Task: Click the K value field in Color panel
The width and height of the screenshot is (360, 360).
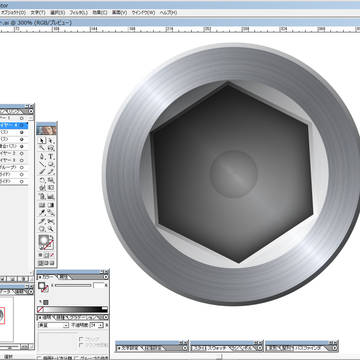Action: point(99,285)
